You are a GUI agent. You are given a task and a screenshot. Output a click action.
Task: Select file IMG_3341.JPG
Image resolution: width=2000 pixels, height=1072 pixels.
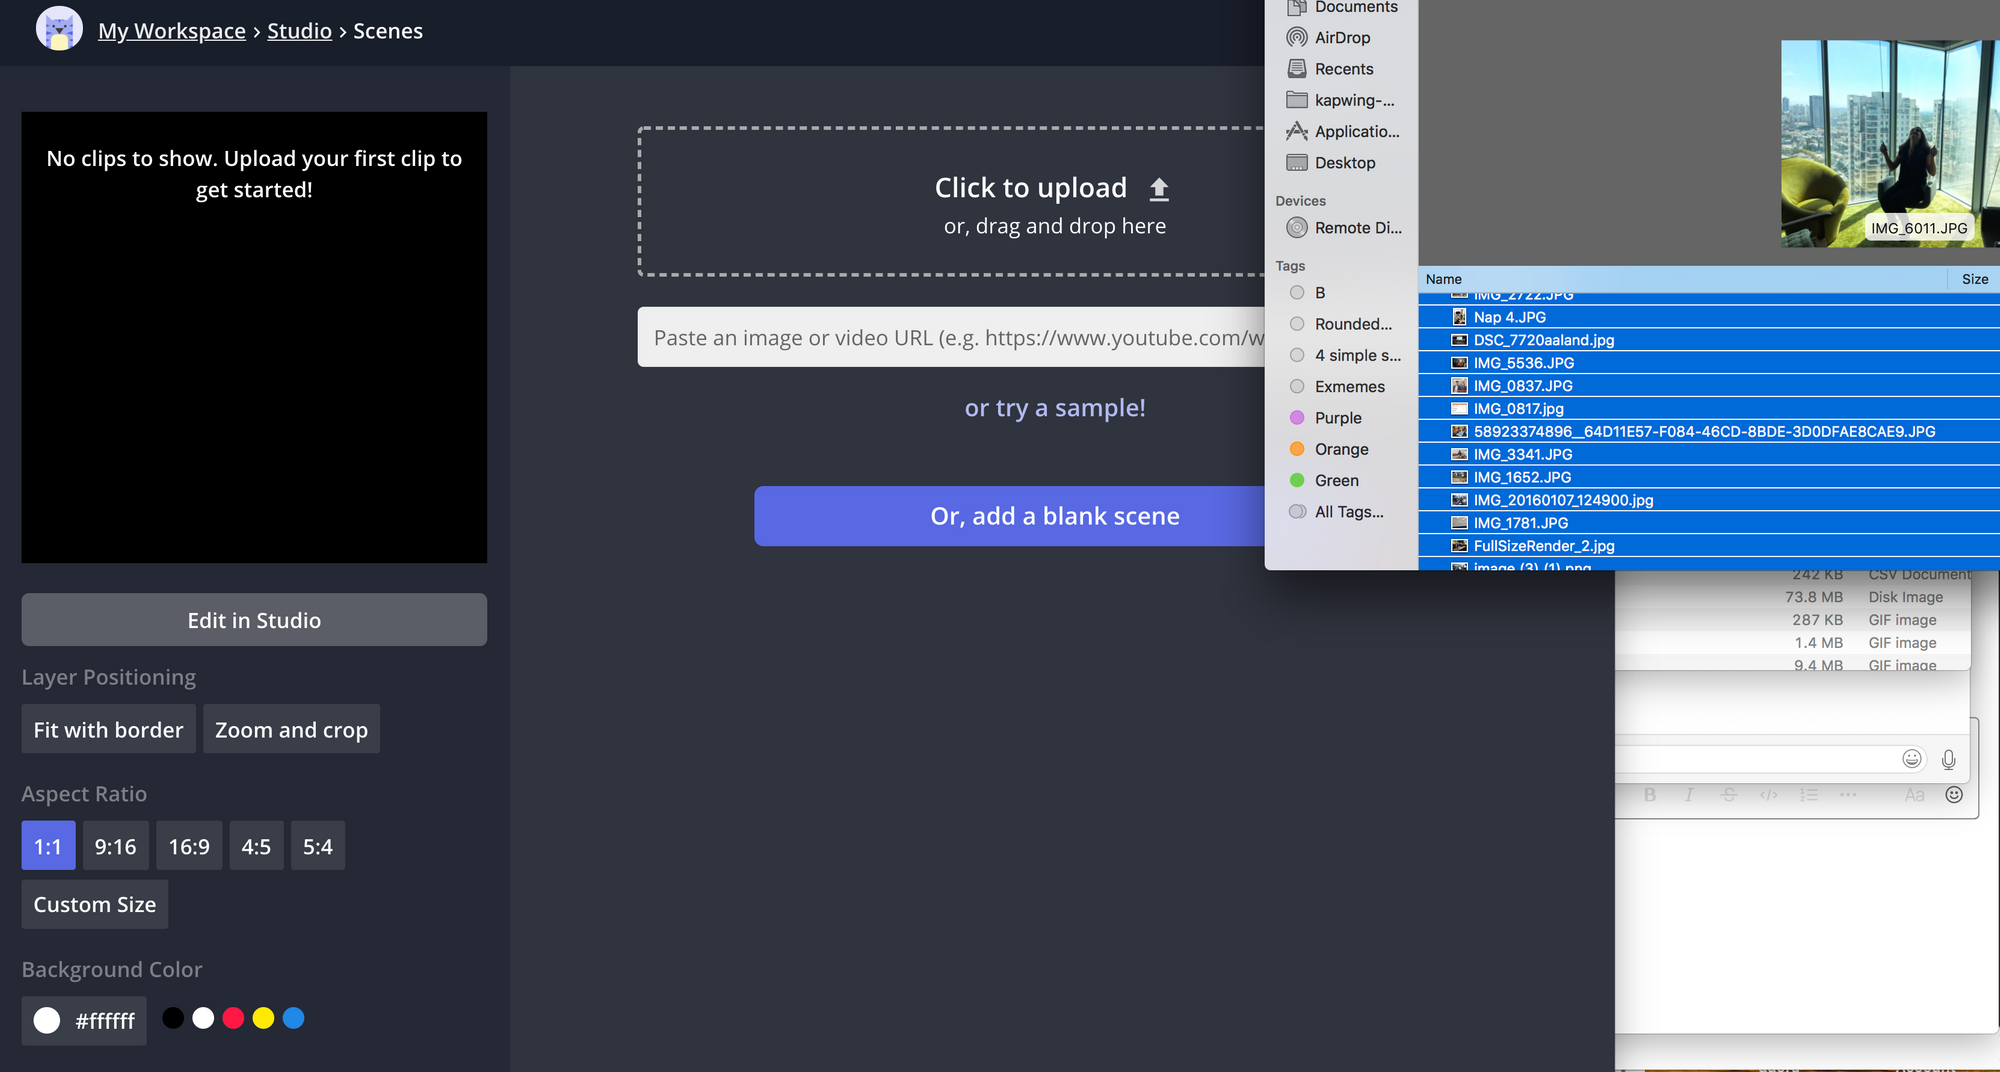pos(1709,454)
